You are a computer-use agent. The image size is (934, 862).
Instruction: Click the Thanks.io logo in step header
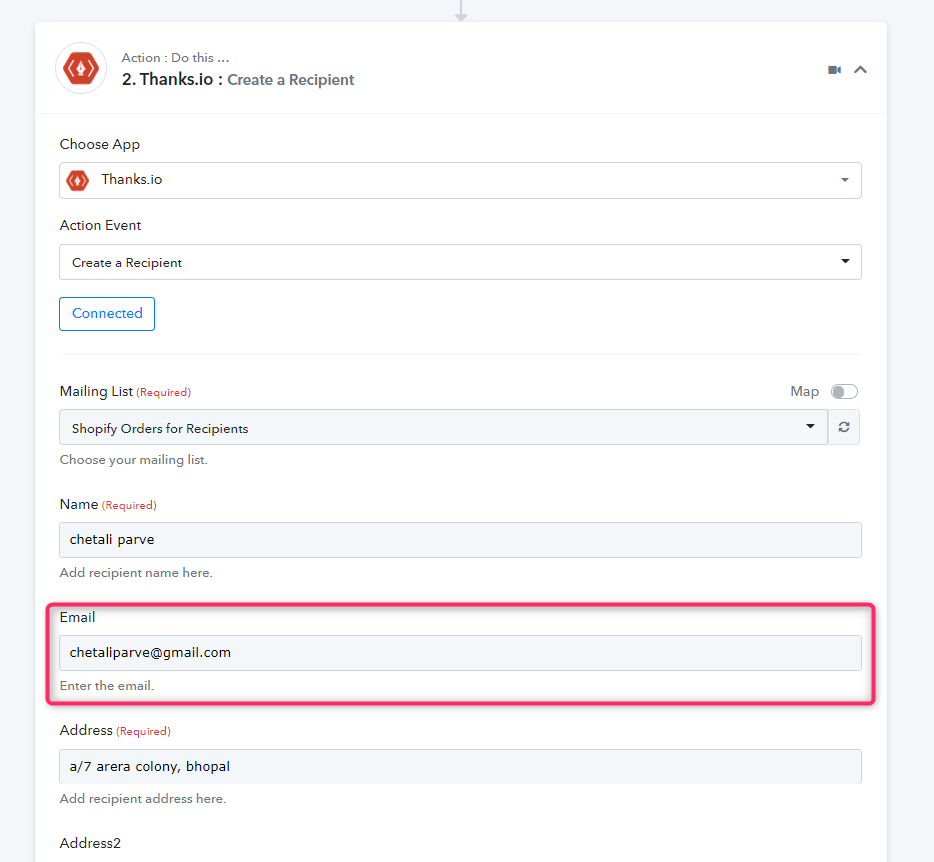click(x=81, y=68)
